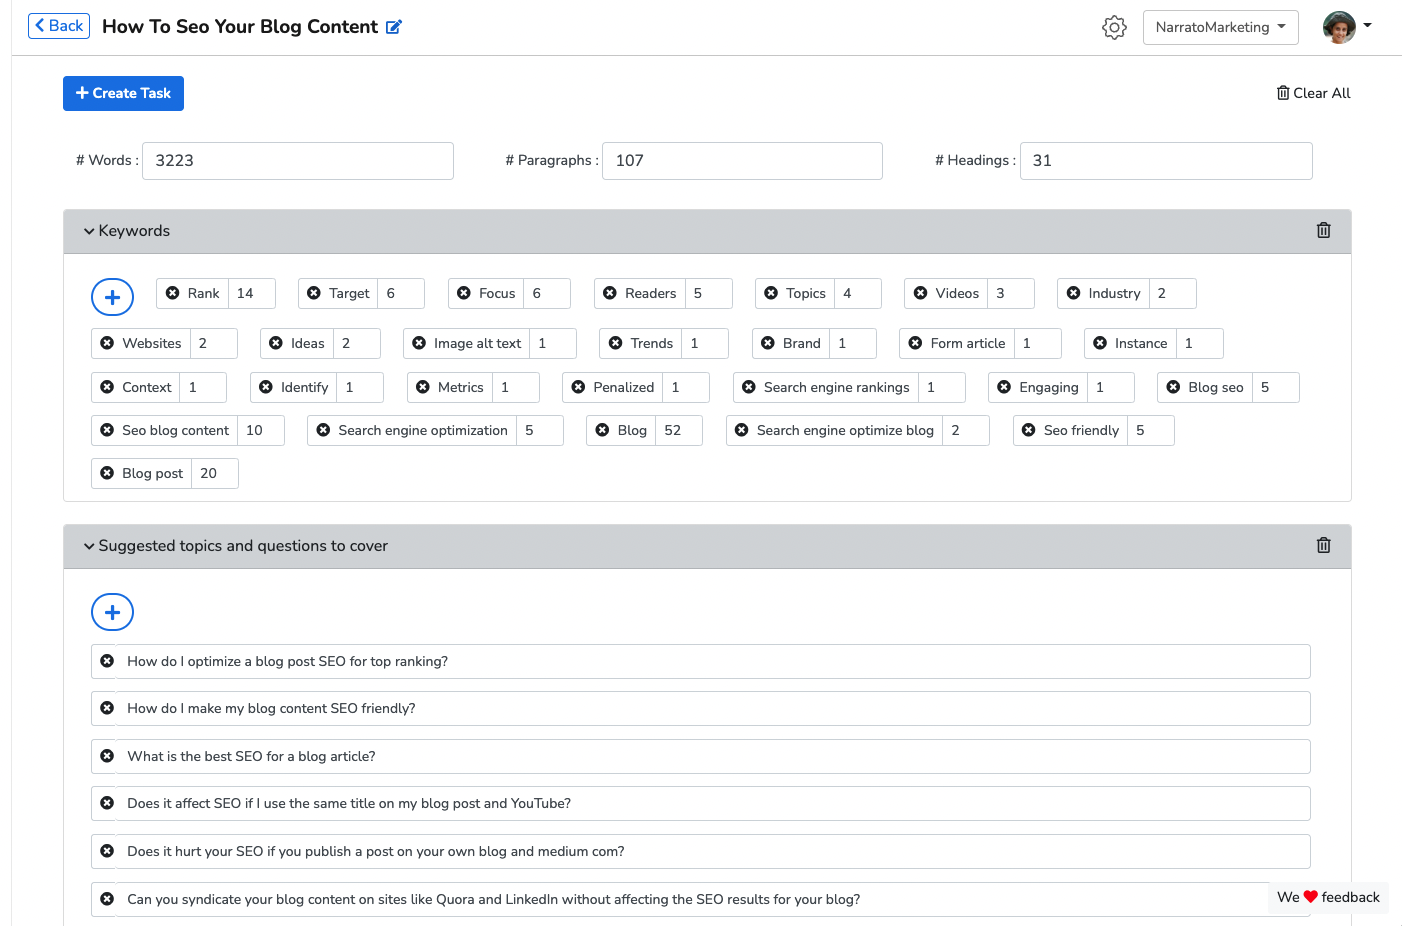1402x926 pixels.
Task: Open the user profile avatar menu
Action: [x=1346, y=27]
